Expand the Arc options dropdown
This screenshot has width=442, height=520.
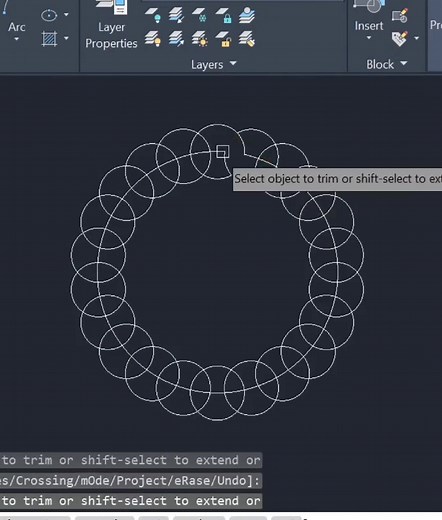pos(16,39)
